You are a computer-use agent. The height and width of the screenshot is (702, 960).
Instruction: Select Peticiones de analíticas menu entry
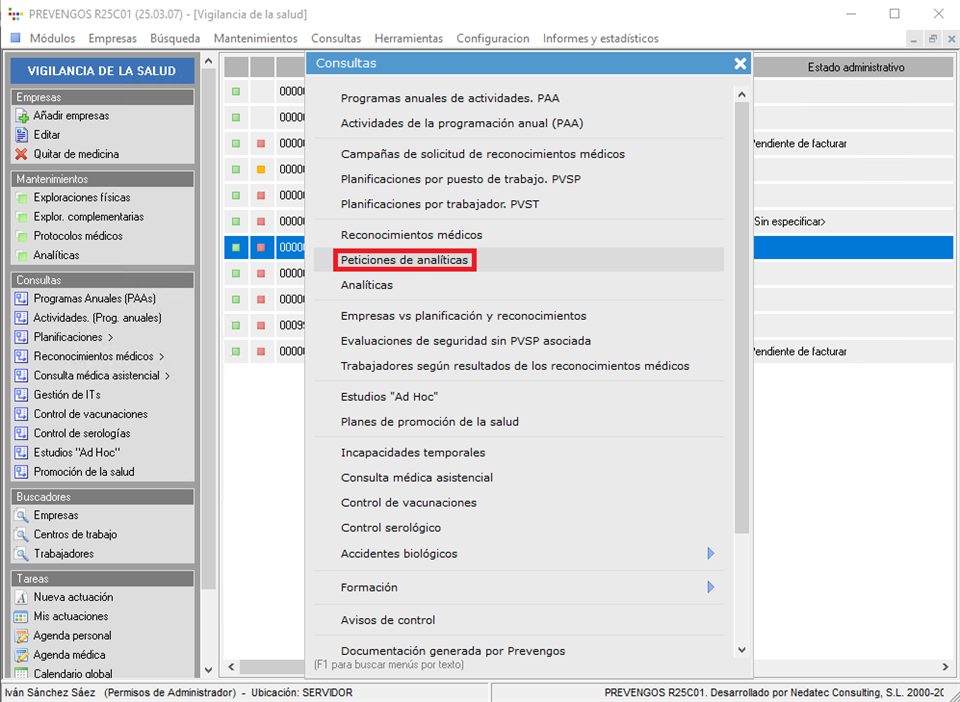406,260
